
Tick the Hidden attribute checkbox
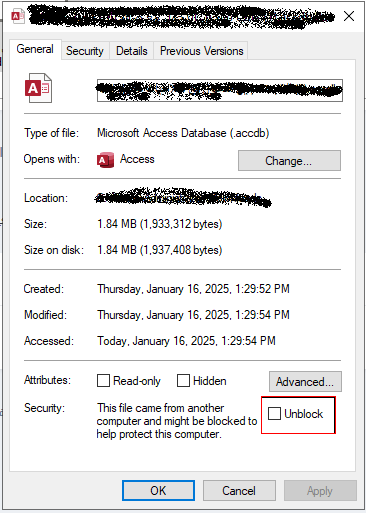(183, 380)
